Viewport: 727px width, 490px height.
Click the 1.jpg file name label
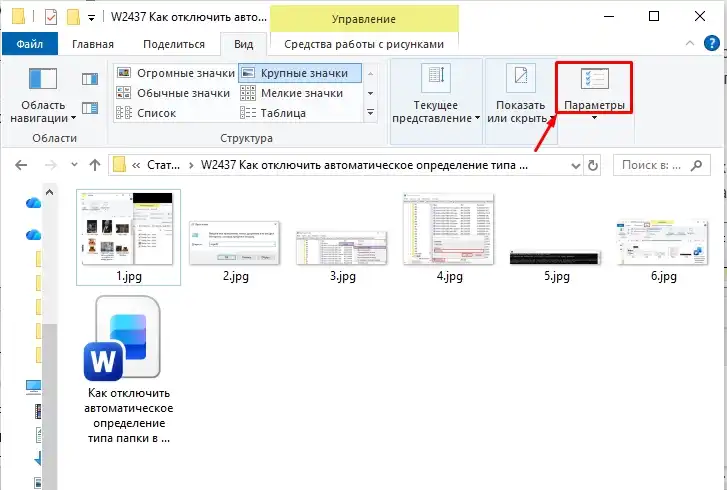click(x=129, y=276)
